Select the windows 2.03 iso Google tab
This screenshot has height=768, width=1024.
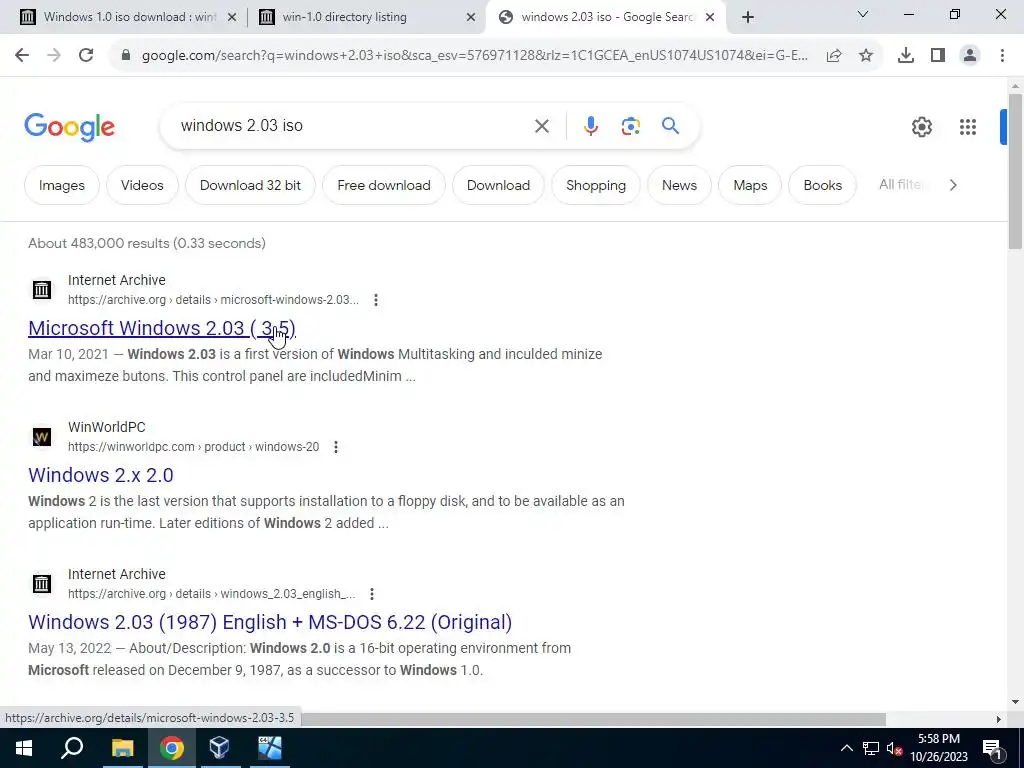click(x=606, y=17)
